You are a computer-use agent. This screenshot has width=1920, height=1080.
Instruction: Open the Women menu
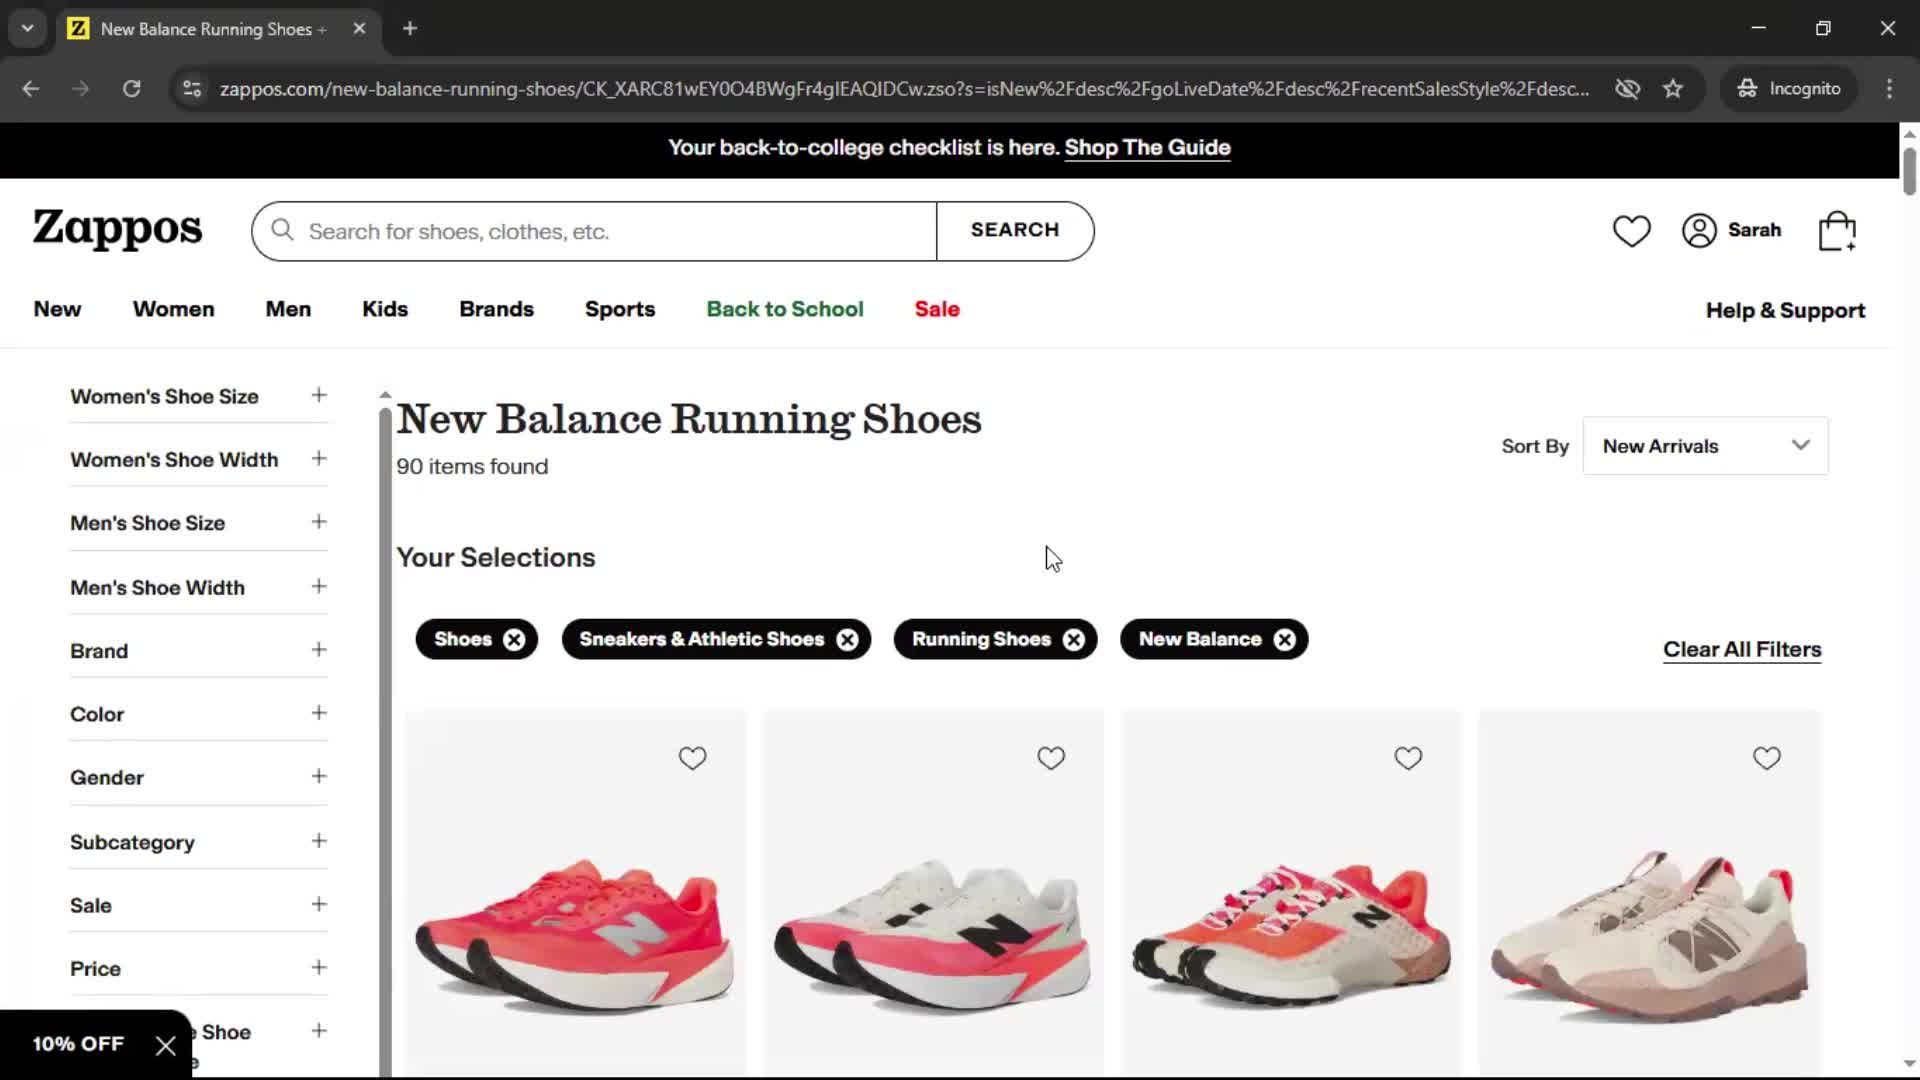tap(173, 310)
